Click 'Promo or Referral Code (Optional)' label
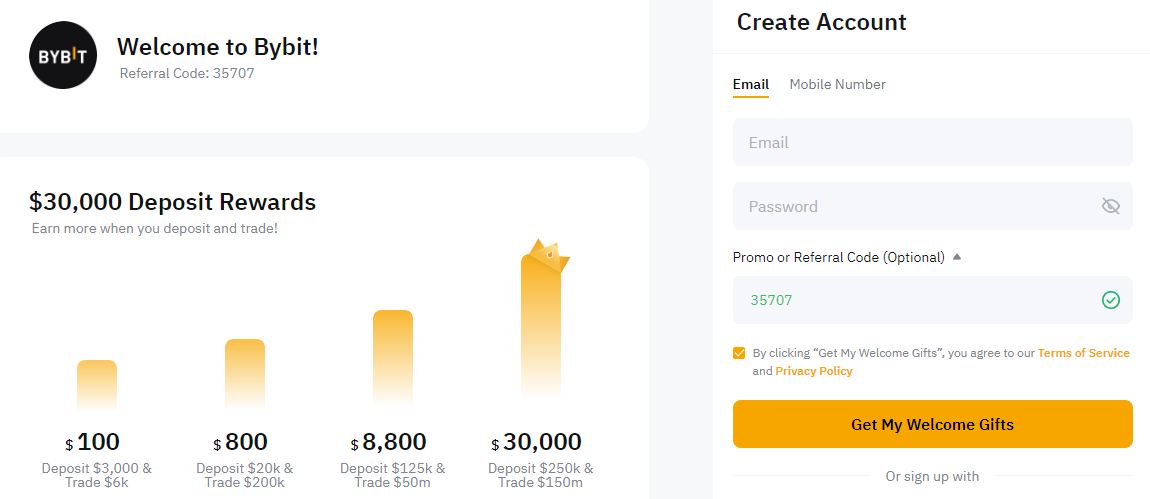 838,258
